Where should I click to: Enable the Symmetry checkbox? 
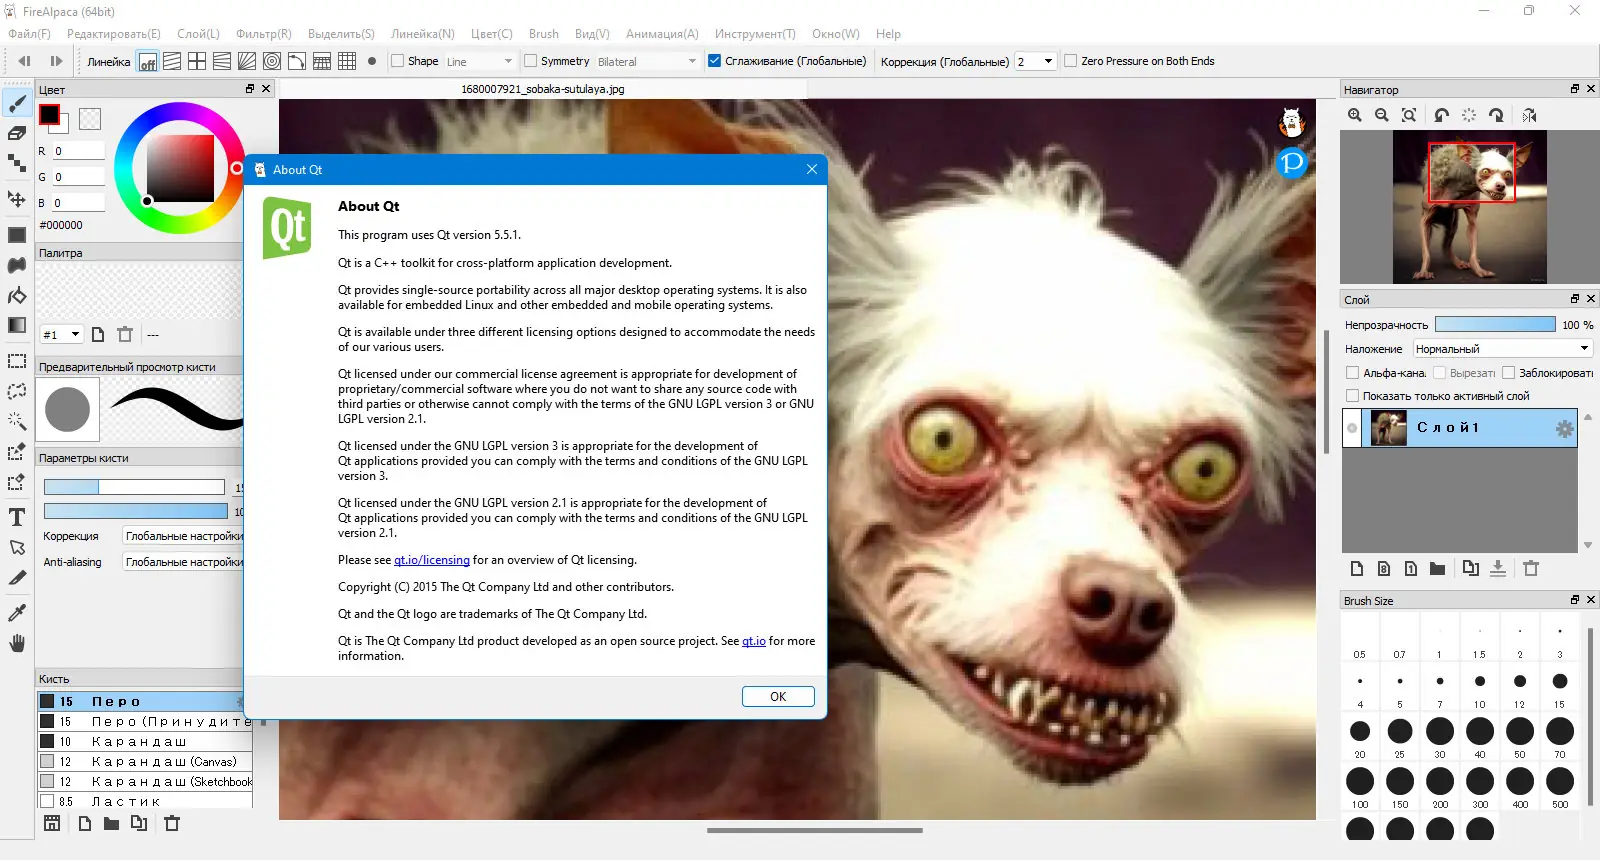(x=531, y=61)
